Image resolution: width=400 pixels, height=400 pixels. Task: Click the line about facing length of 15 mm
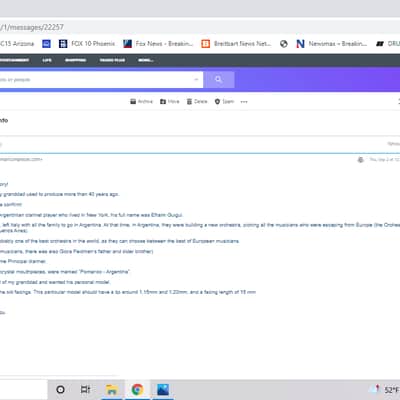tap(128, 292)
